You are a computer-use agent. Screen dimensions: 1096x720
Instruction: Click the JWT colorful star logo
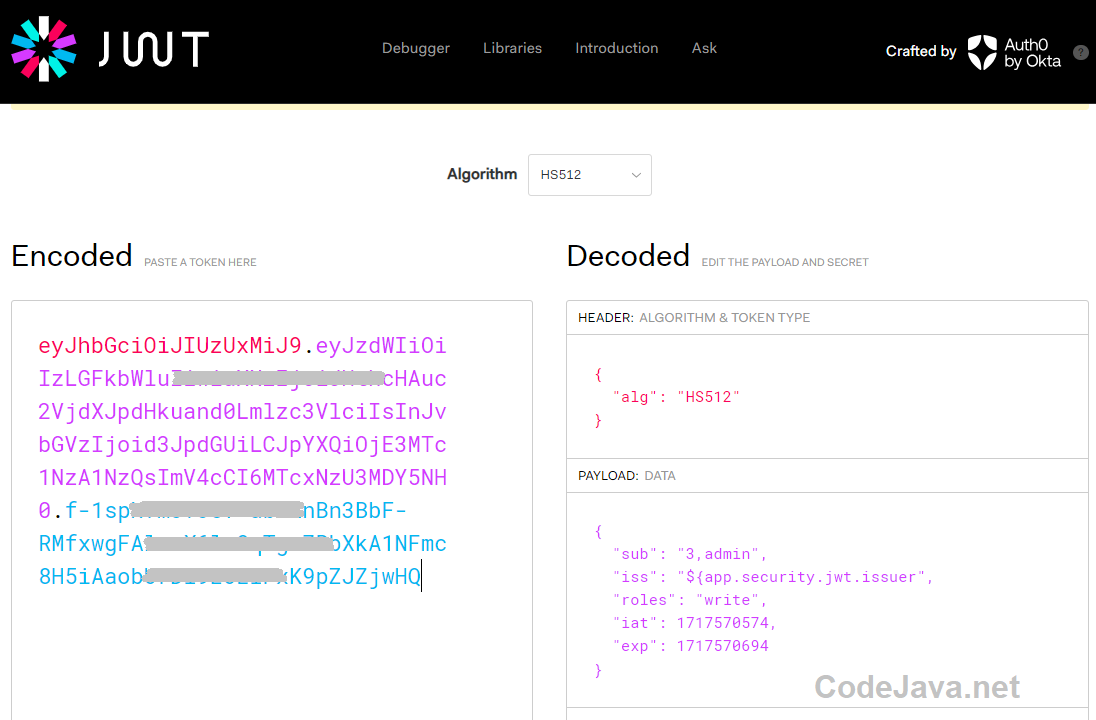(x=44, y=49)
